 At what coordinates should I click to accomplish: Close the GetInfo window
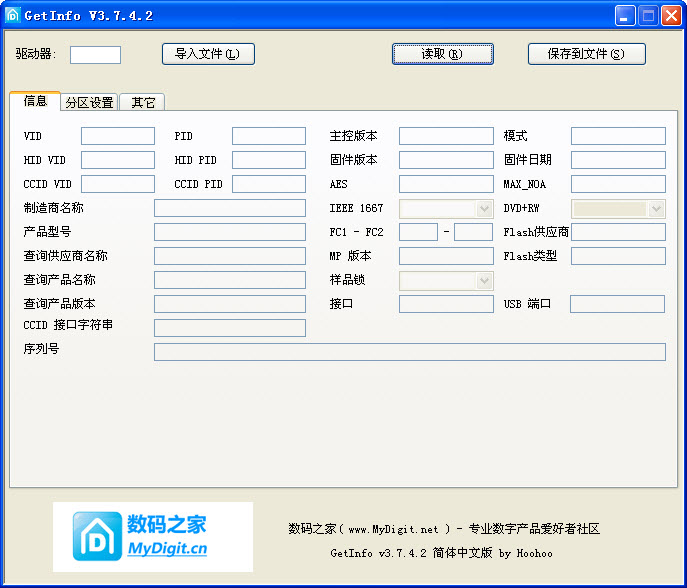click(x=671, y=15)
